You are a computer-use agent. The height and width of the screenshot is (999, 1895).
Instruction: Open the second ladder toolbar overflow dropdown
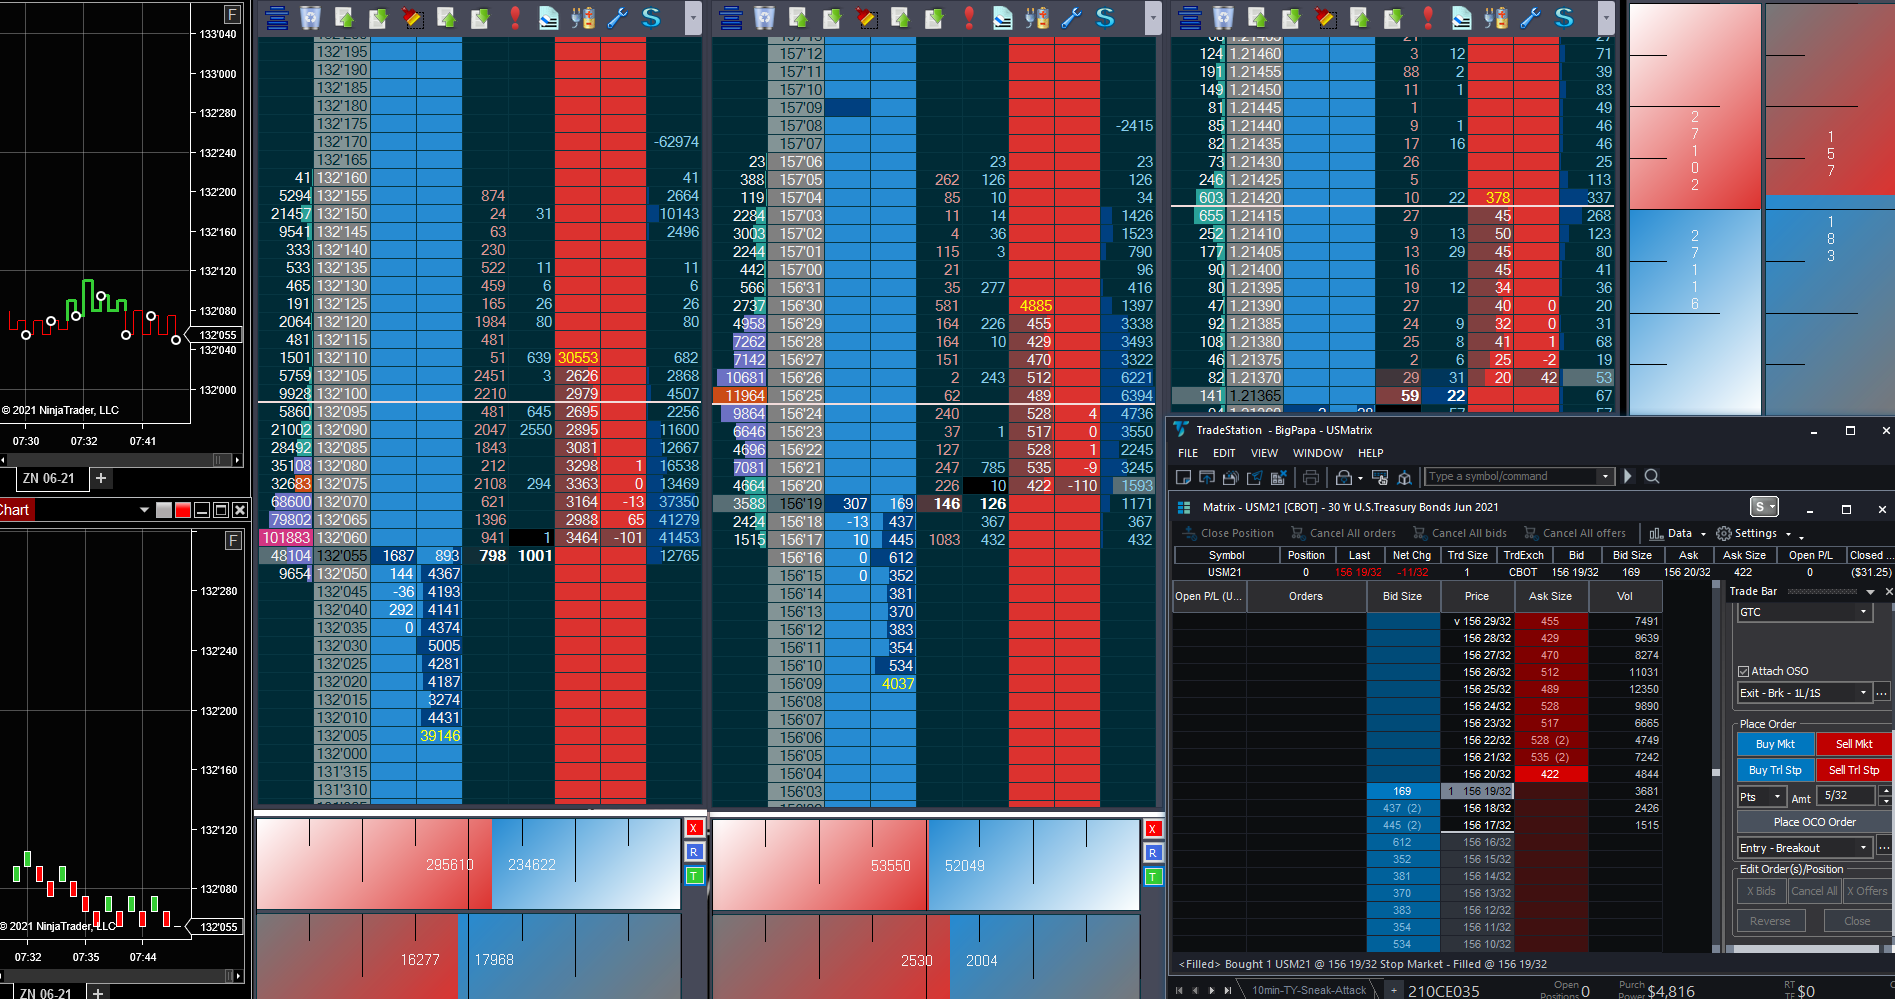[x=1153, y=17]
